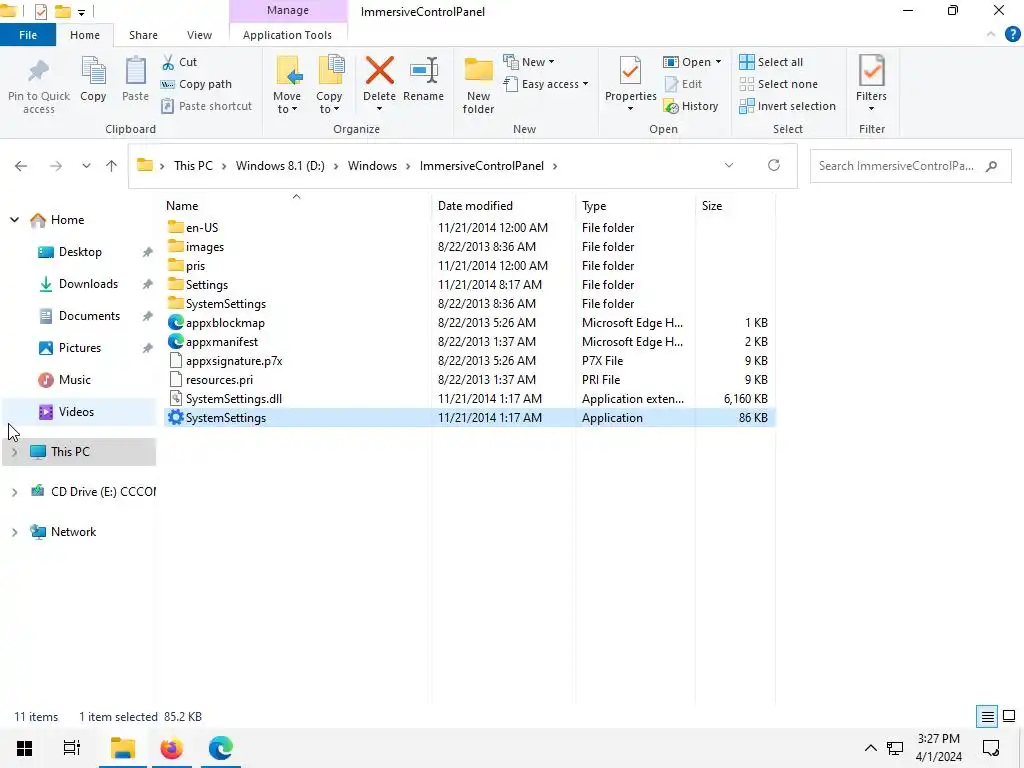Open Task View on taskbar
Screen dimensions: 1024x768
coord(71,748)
